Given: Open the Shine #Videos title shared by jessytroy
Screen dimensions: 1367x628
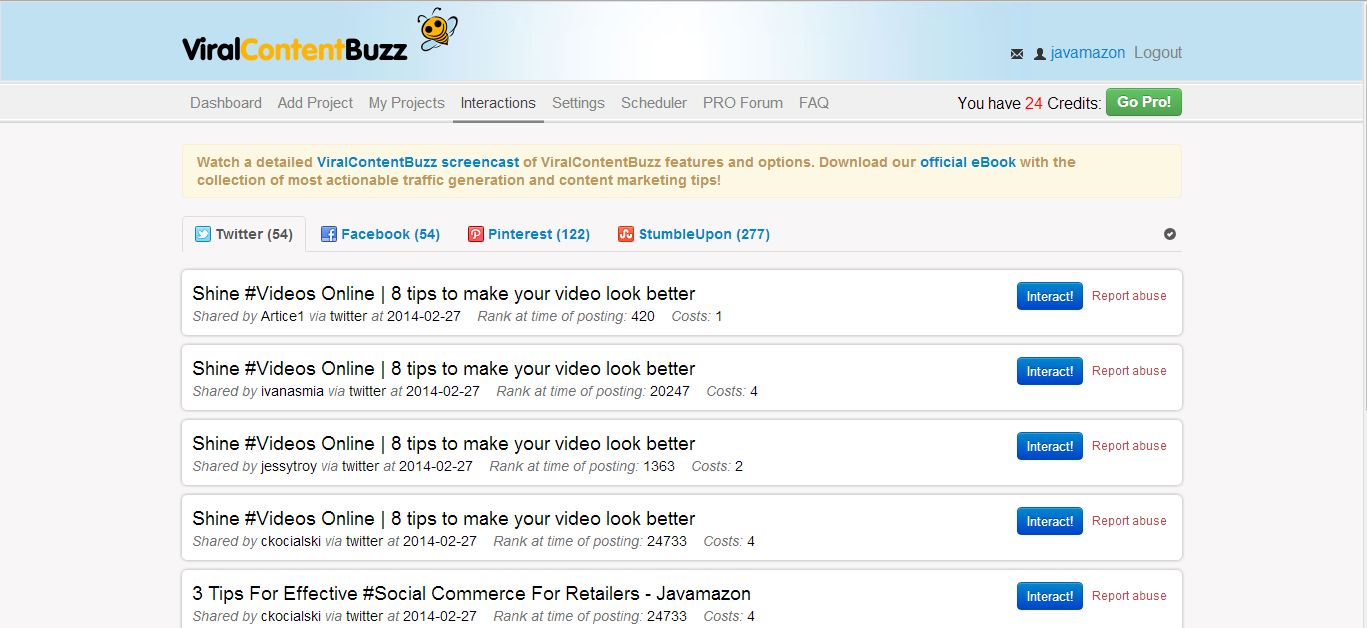Looking at the screenshot, I should coord(444,444).
